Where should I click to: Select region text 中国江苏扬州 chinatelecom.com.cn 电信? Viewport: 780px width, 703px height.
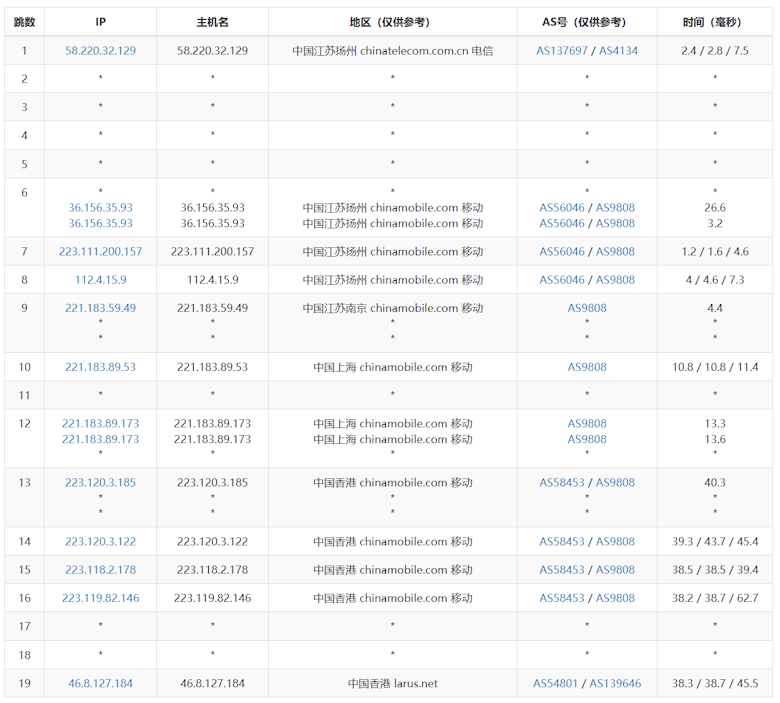pos(392,51)
